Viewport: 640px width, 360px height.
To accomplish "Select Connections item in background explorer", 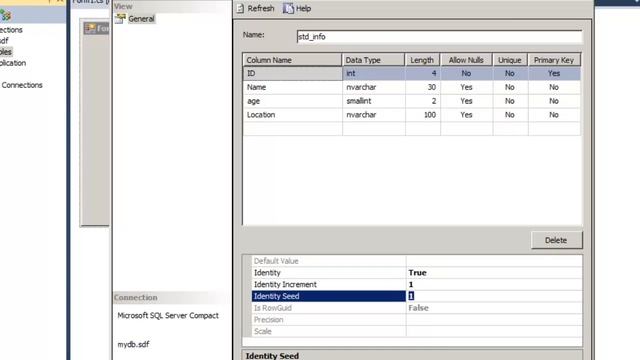I will coord(22,85).
